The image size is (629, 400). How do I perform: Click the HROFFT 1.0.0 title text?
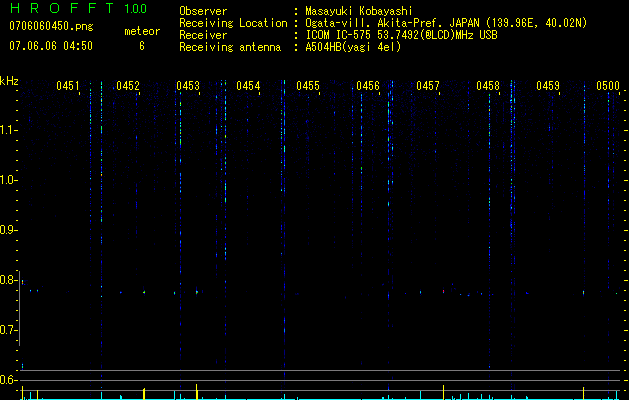coord(78,8)
